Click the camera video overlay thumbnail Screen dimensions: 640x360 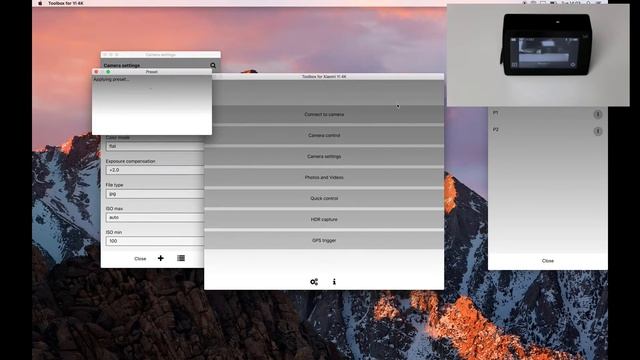[x=538, y=55]
